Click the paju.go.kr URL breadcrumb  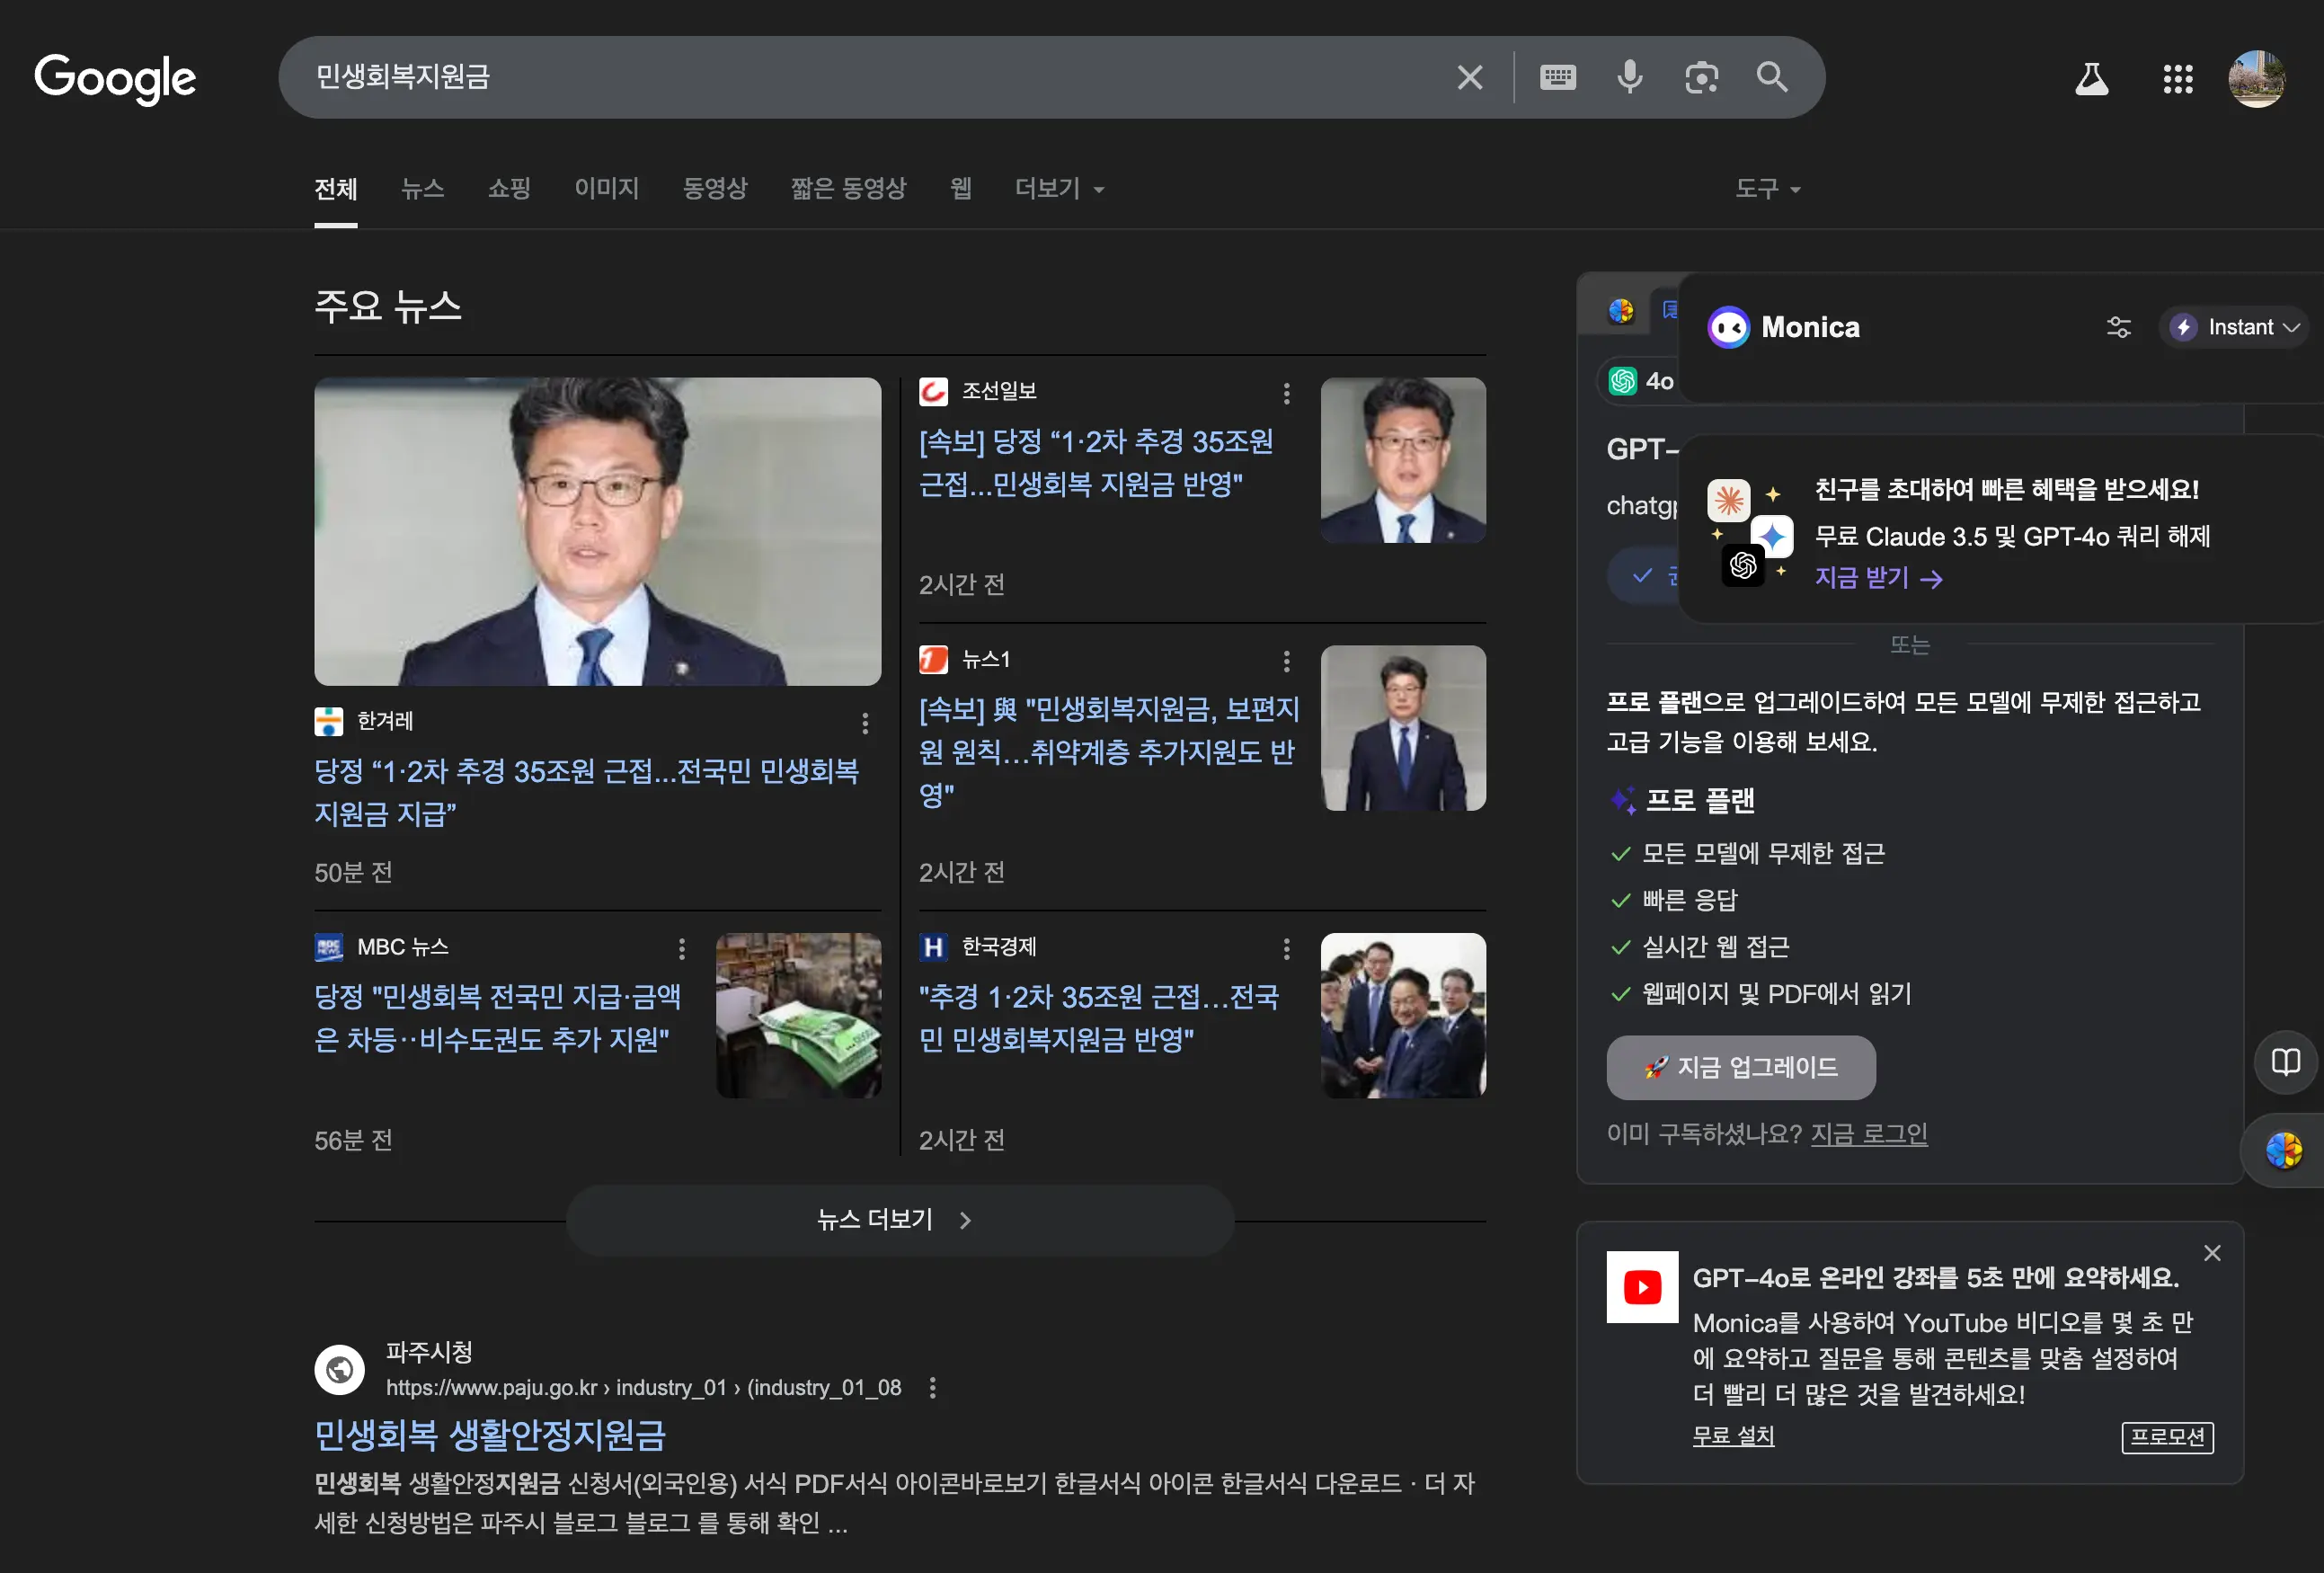pos(643,1387)
